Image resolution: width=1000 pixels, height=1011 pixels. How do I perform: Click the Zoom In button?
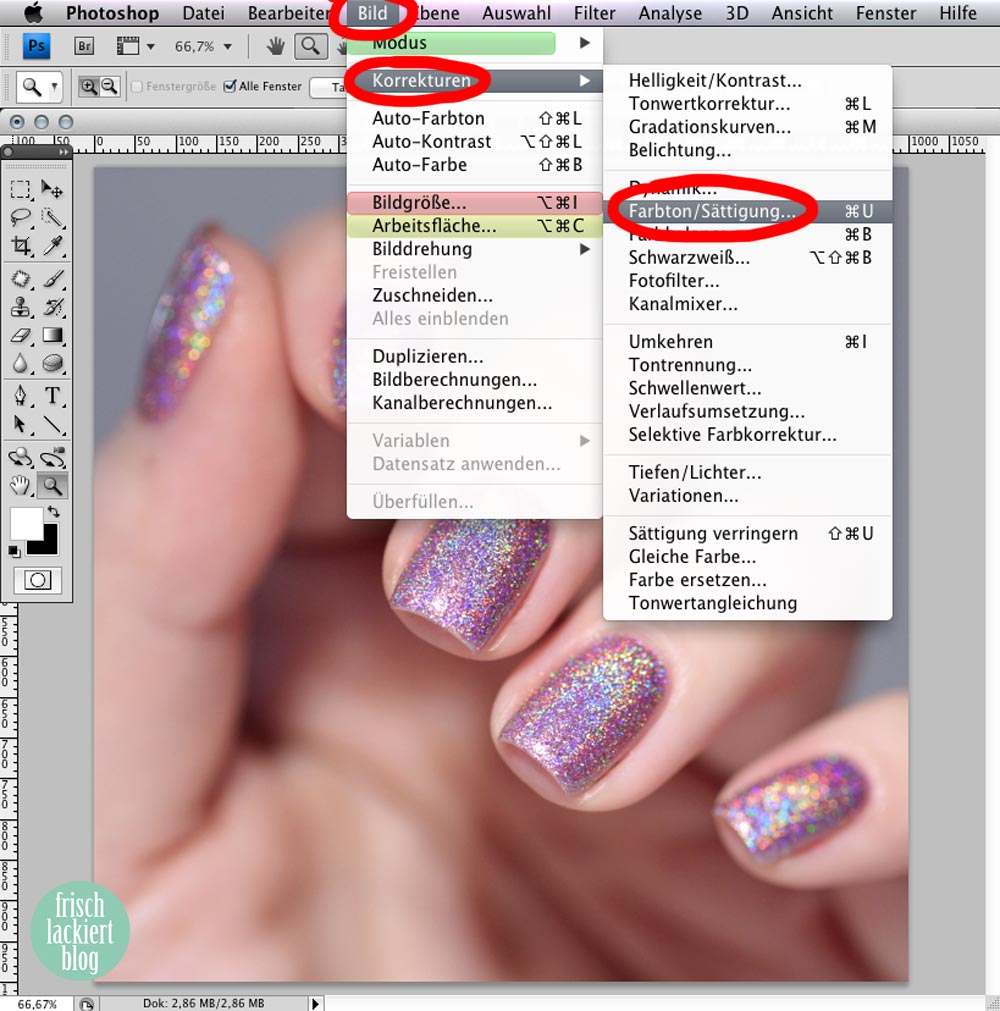(88, 86)
